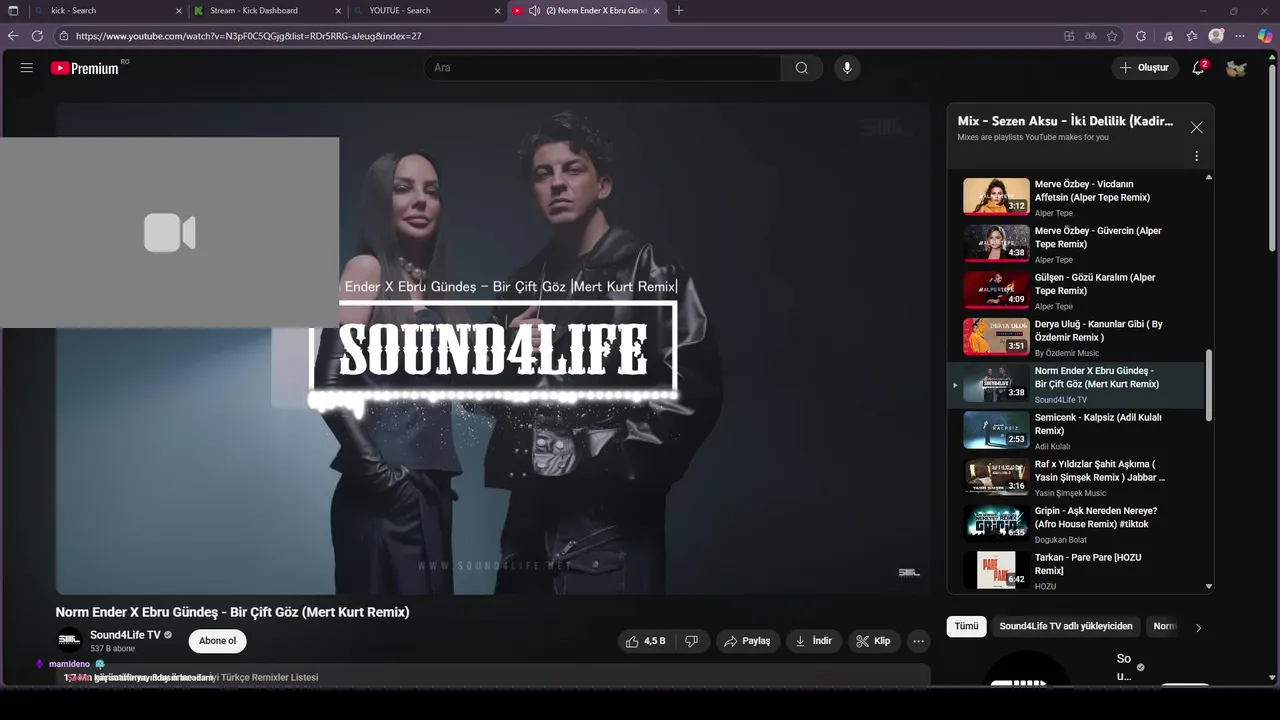Launch Copilot from toolbar icon
1280x720 pixels.
point(1265,36)
